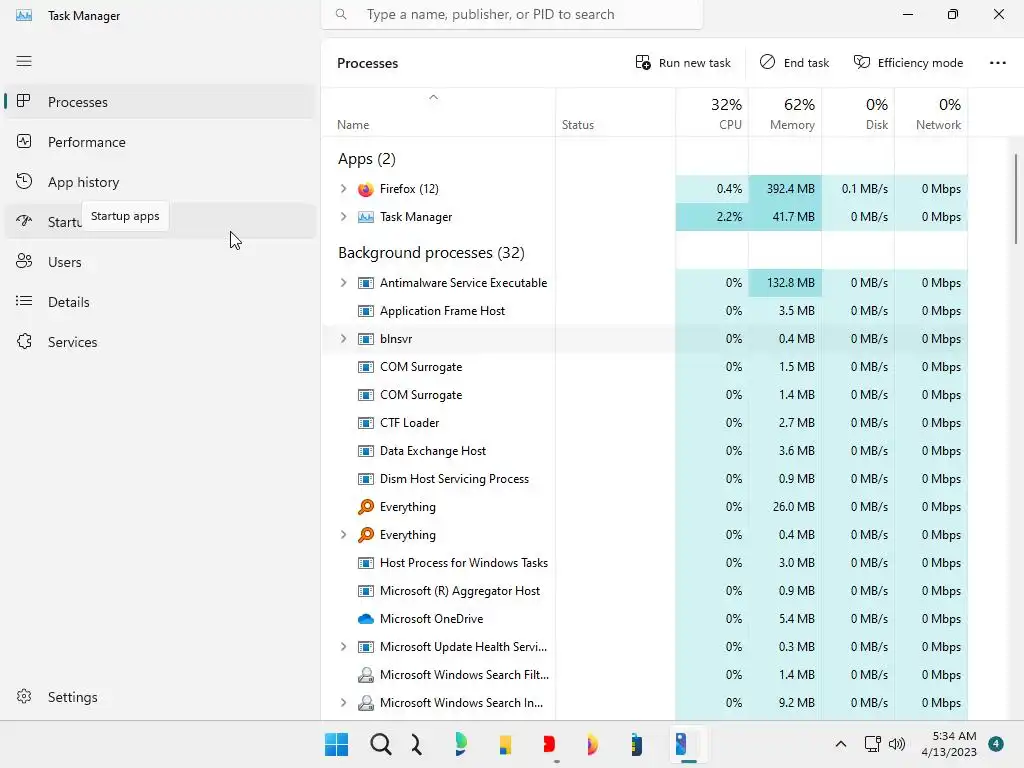
Task: Expand Everything row using 0.4 MB
Action: 344,535
